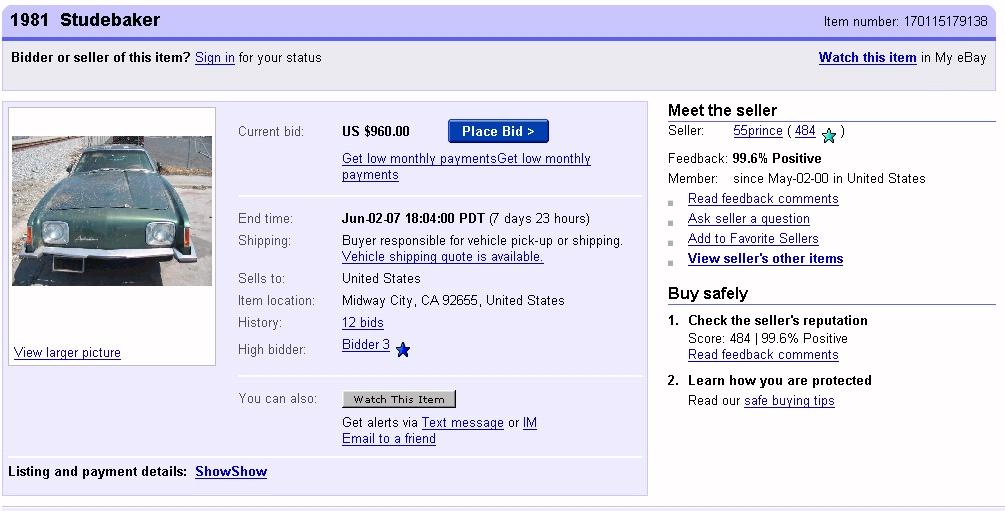Select Email to a friend link
Viewport: 1005px width, 511px height.
(389, 438)
